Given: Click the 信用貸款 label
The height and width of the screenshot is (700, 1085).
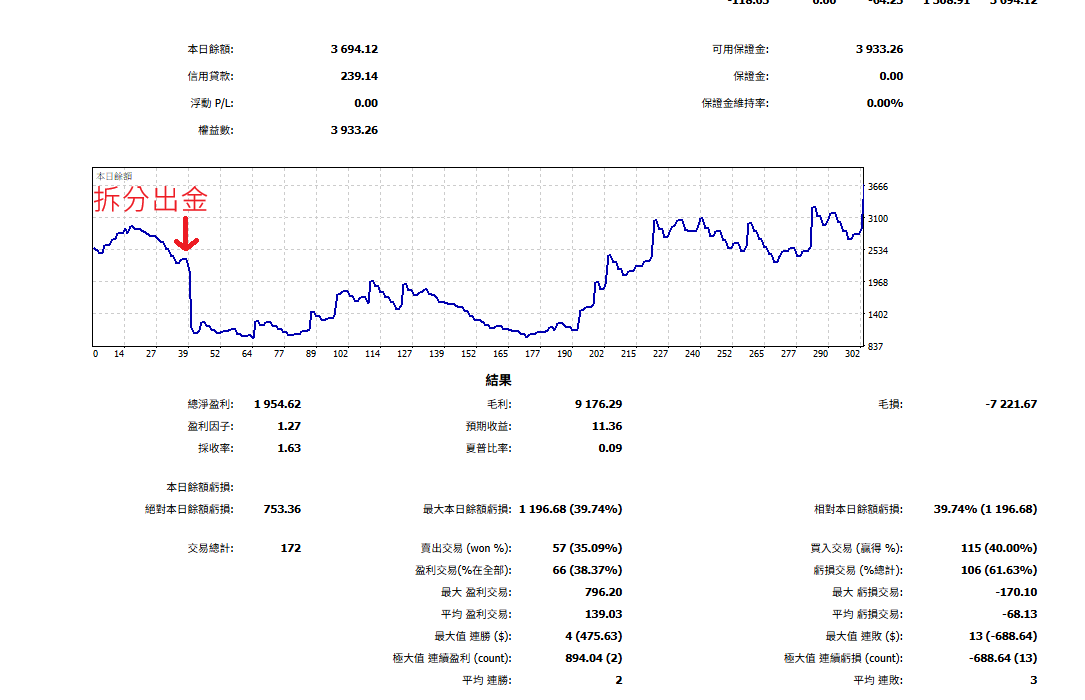Looking at the screenshot, I should (x=210, y=76).
